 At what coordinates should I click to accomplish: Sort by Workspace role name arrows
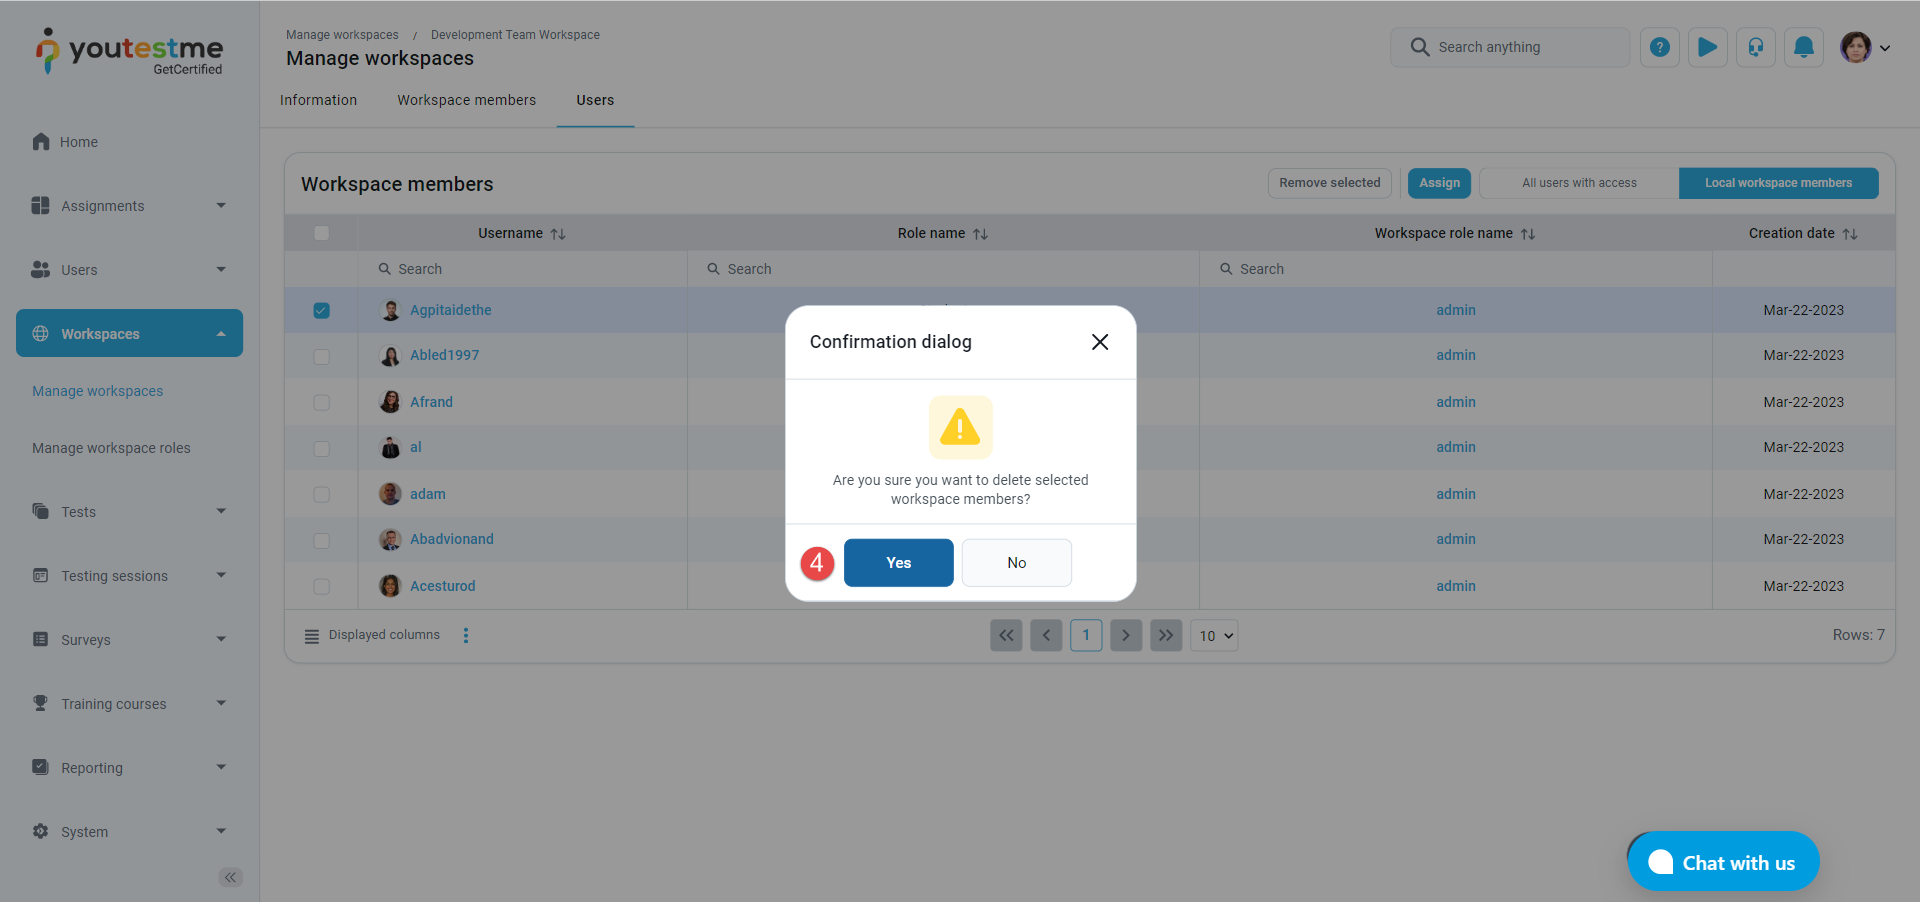pos(1528,234)
